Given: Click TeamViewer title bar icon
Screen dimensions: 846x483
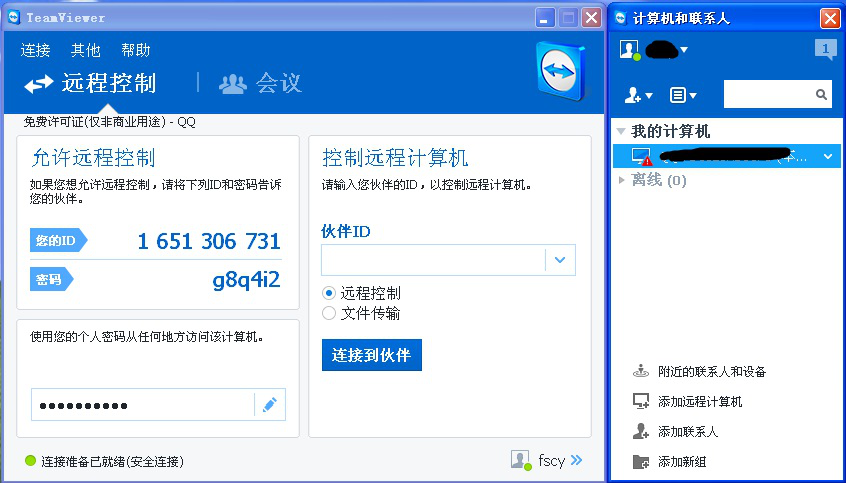Looking at the screenshot, I should click(x=14, y=17).
